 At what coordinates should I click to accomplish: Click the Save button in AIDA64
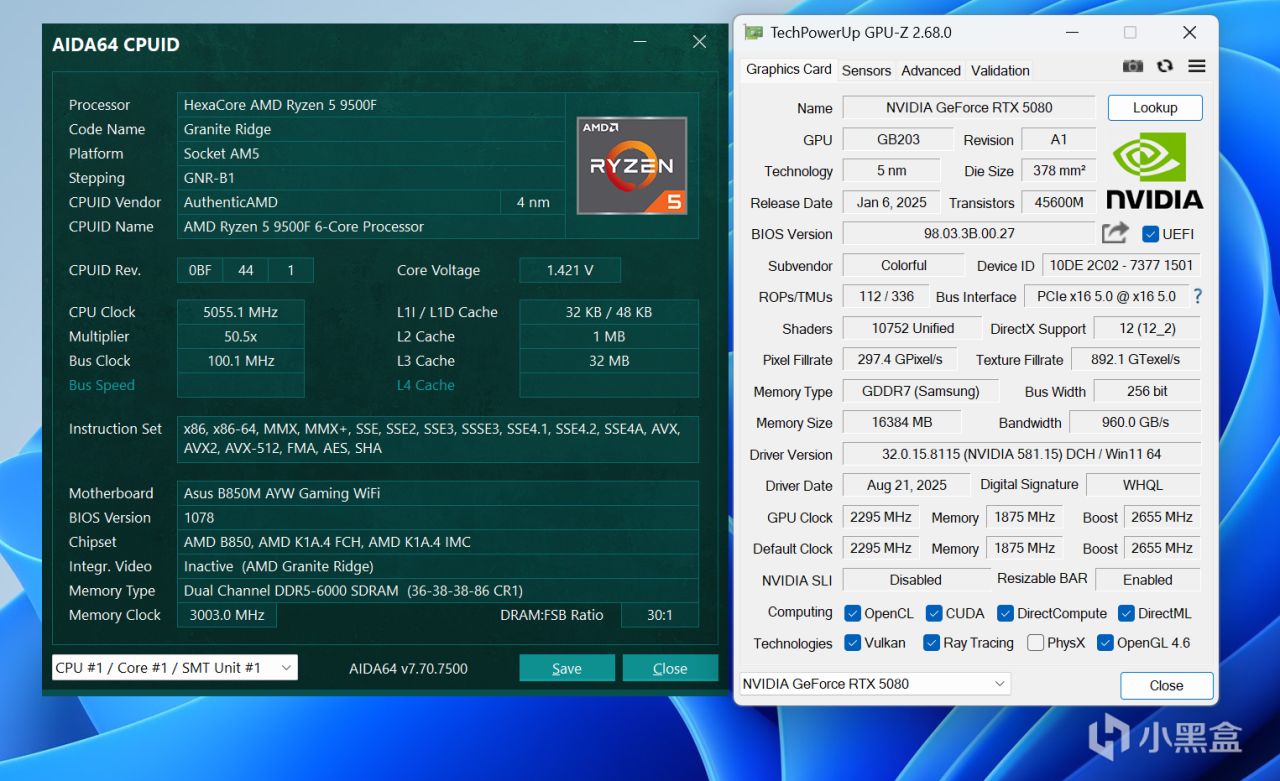click(x=566, y=668)
